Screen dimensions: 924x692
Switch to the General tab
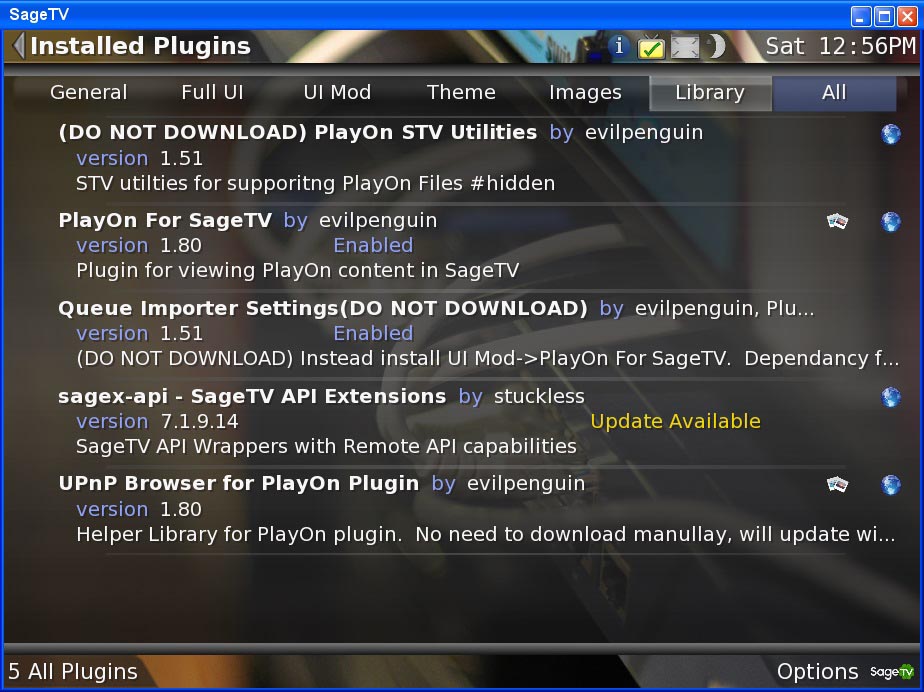pyautogui.click(x=88, y=93)
